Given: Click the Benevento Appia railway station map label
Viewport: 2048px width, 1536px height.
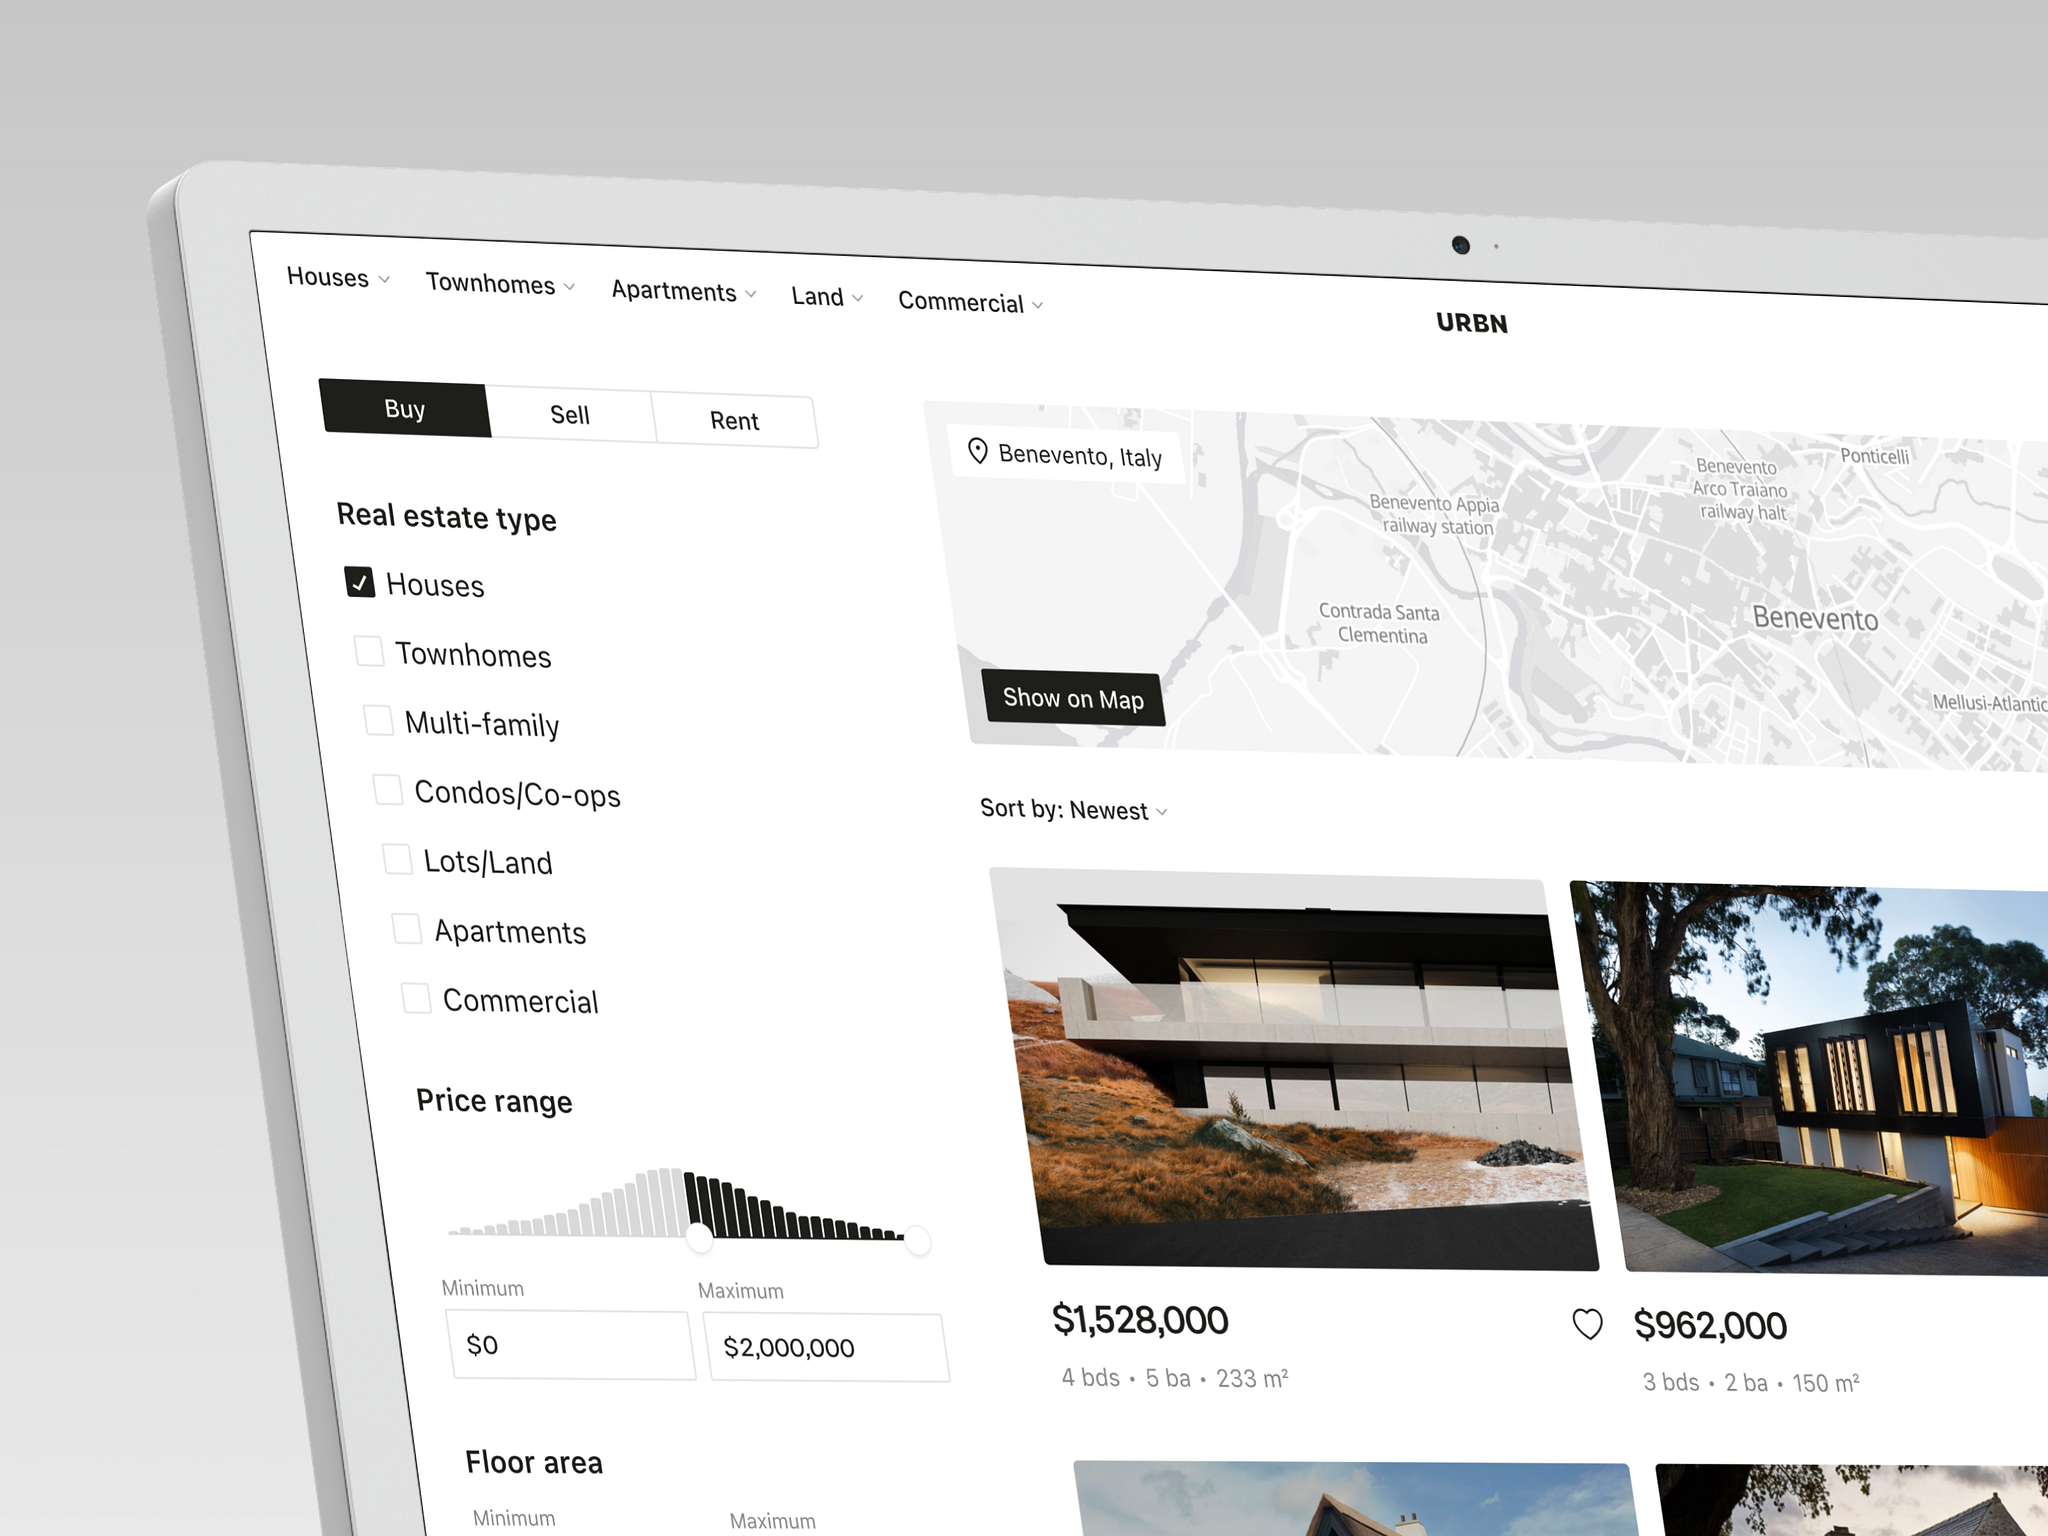Looking at the screenshot, I should tap(1435, 515).
